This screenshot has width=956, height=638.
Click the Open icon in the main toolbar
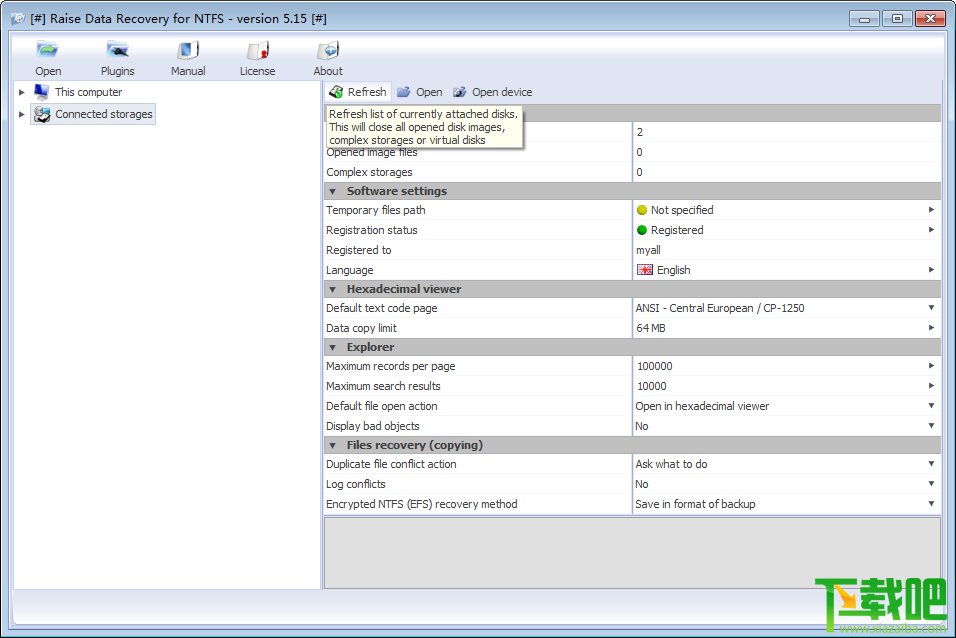pos(47,51)
